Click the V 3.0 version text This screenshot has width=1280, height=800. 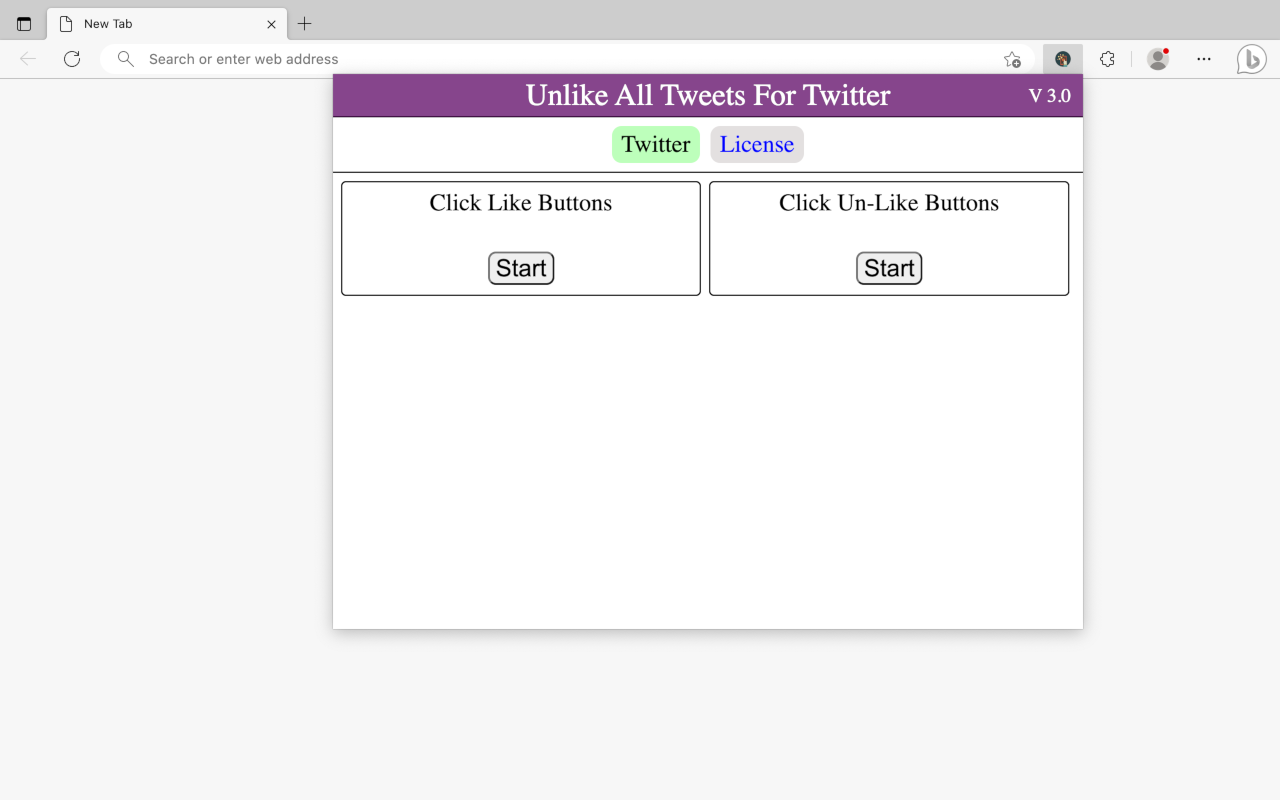coord(1050,96)
